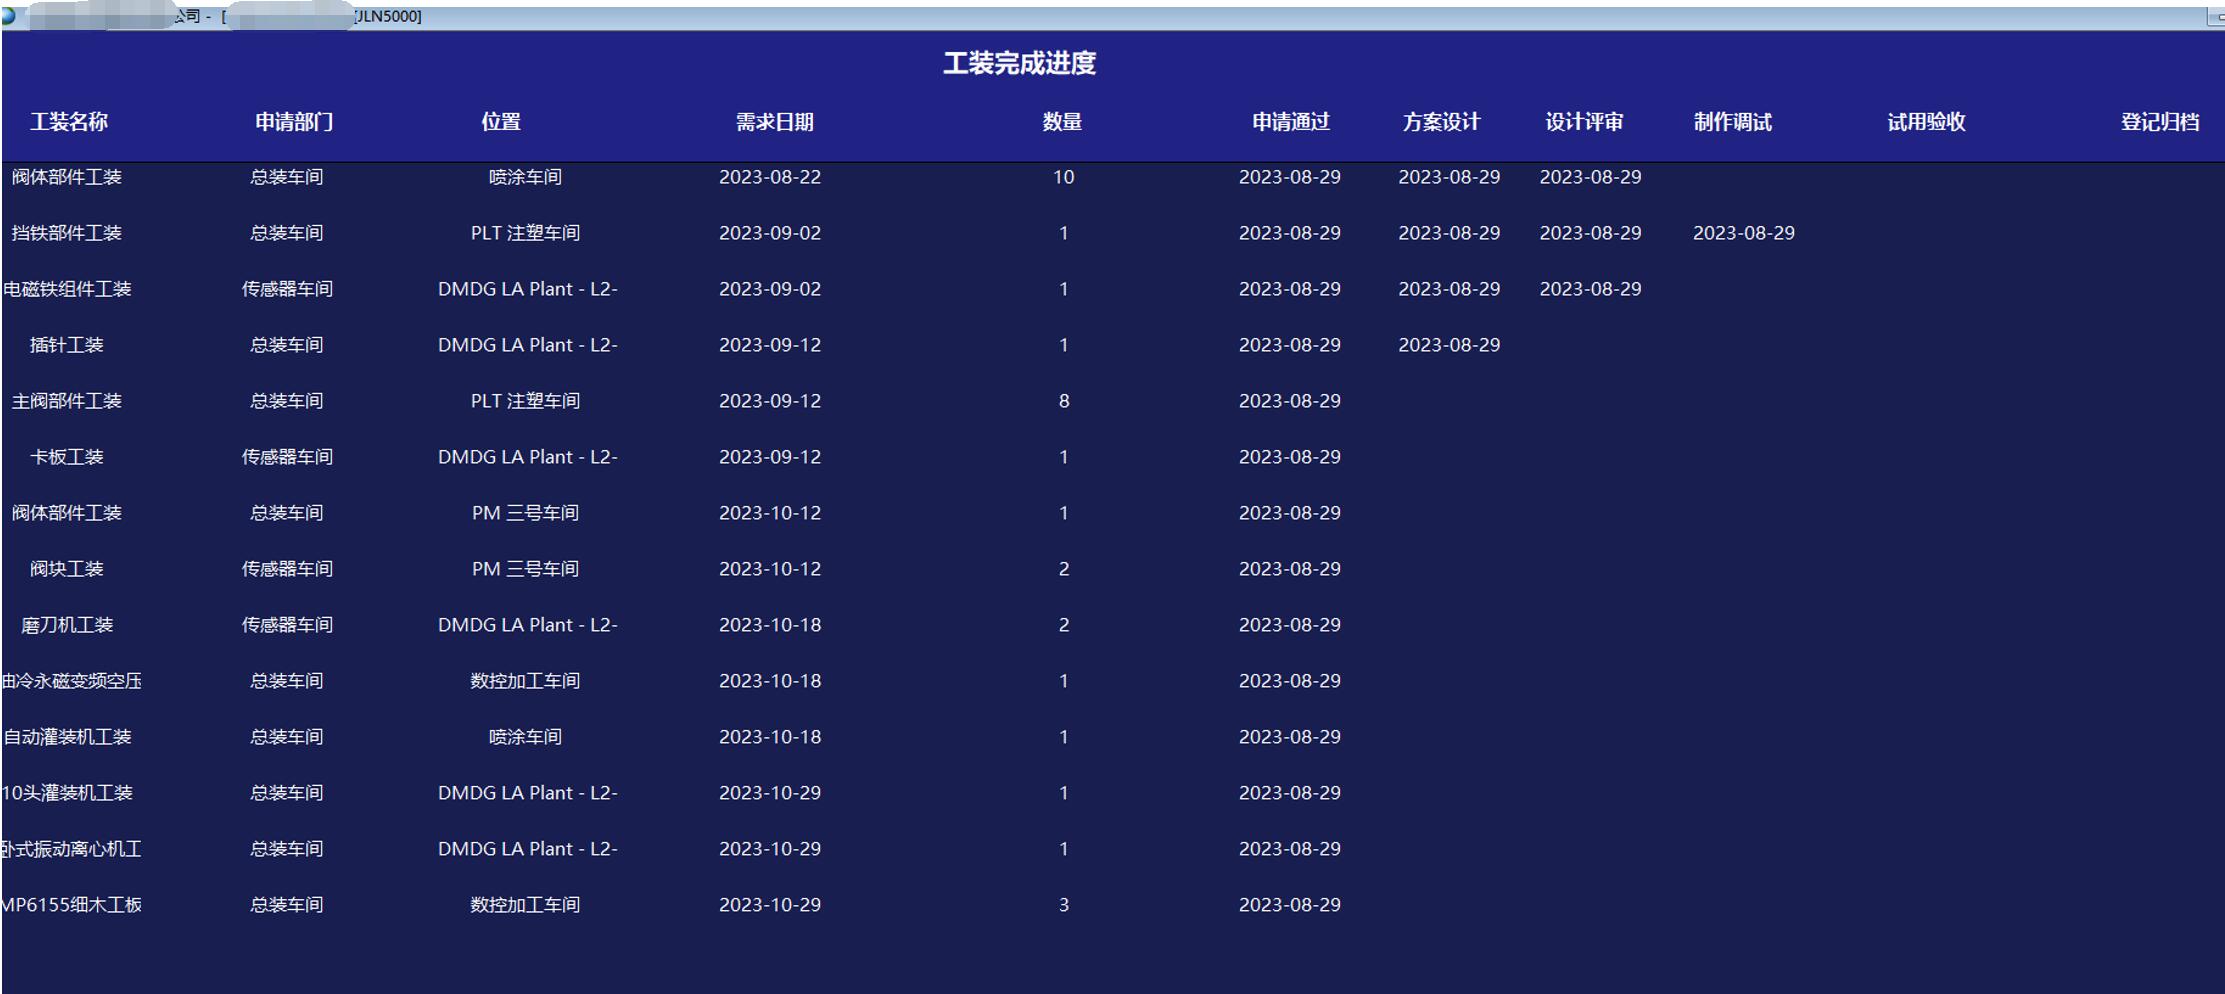Select the 制作调试 column header

(x=1732, y=122)
